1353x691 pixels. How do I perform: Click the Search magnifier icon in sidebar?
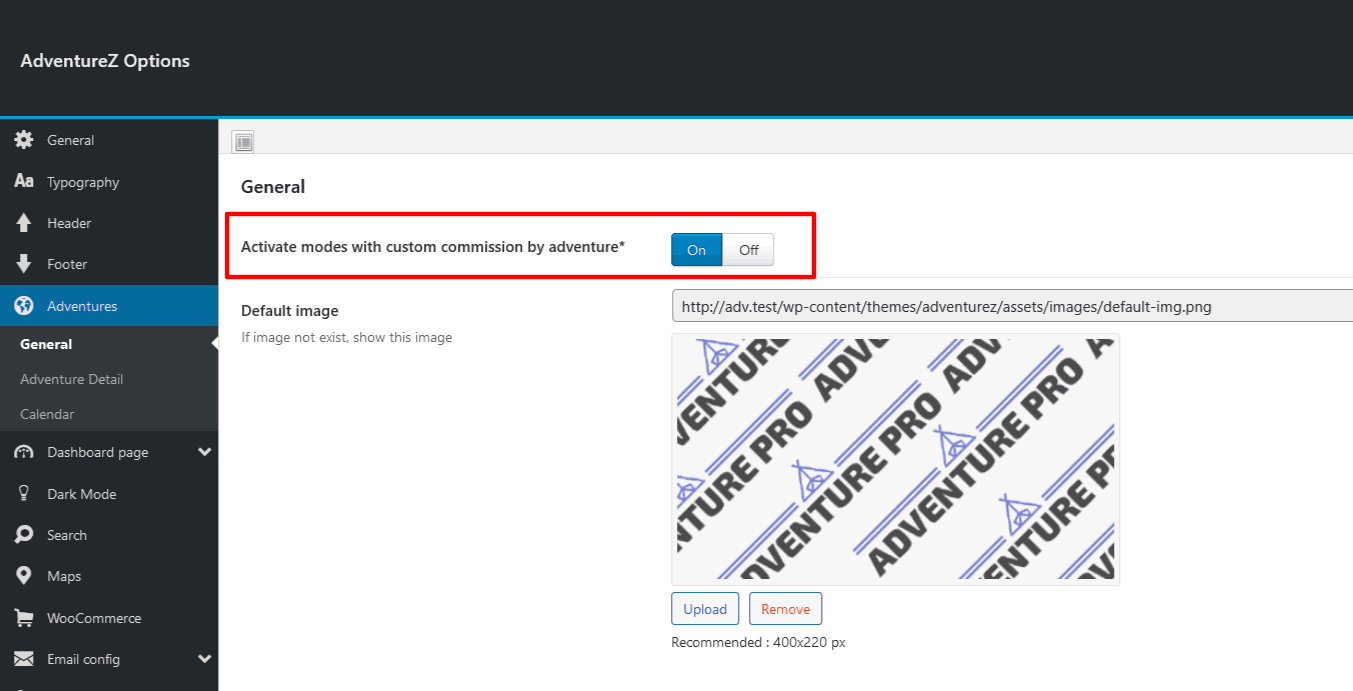[24, 535]
